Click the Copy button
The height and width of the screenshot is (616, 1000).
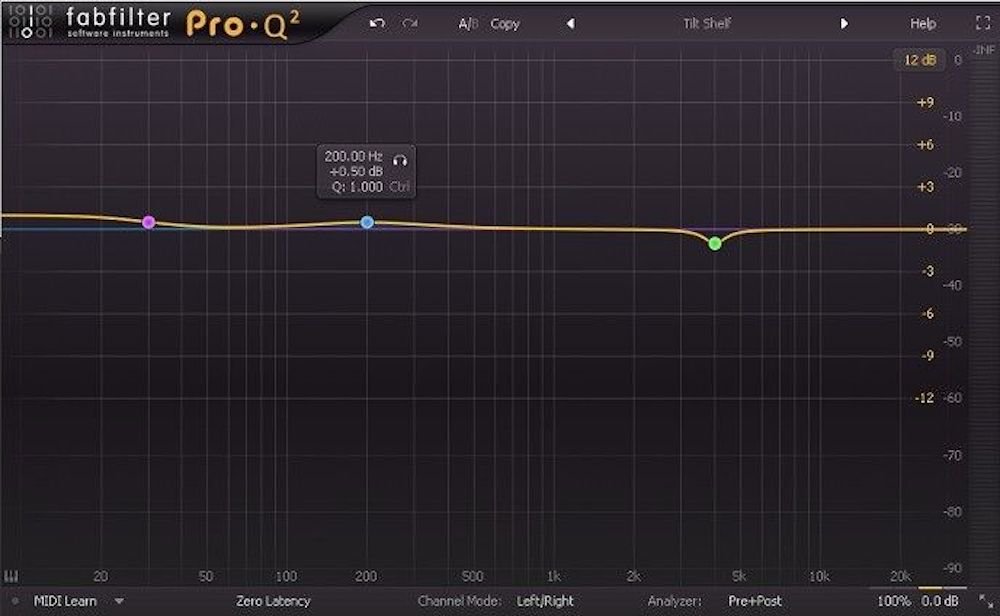(x=505, y=23)
